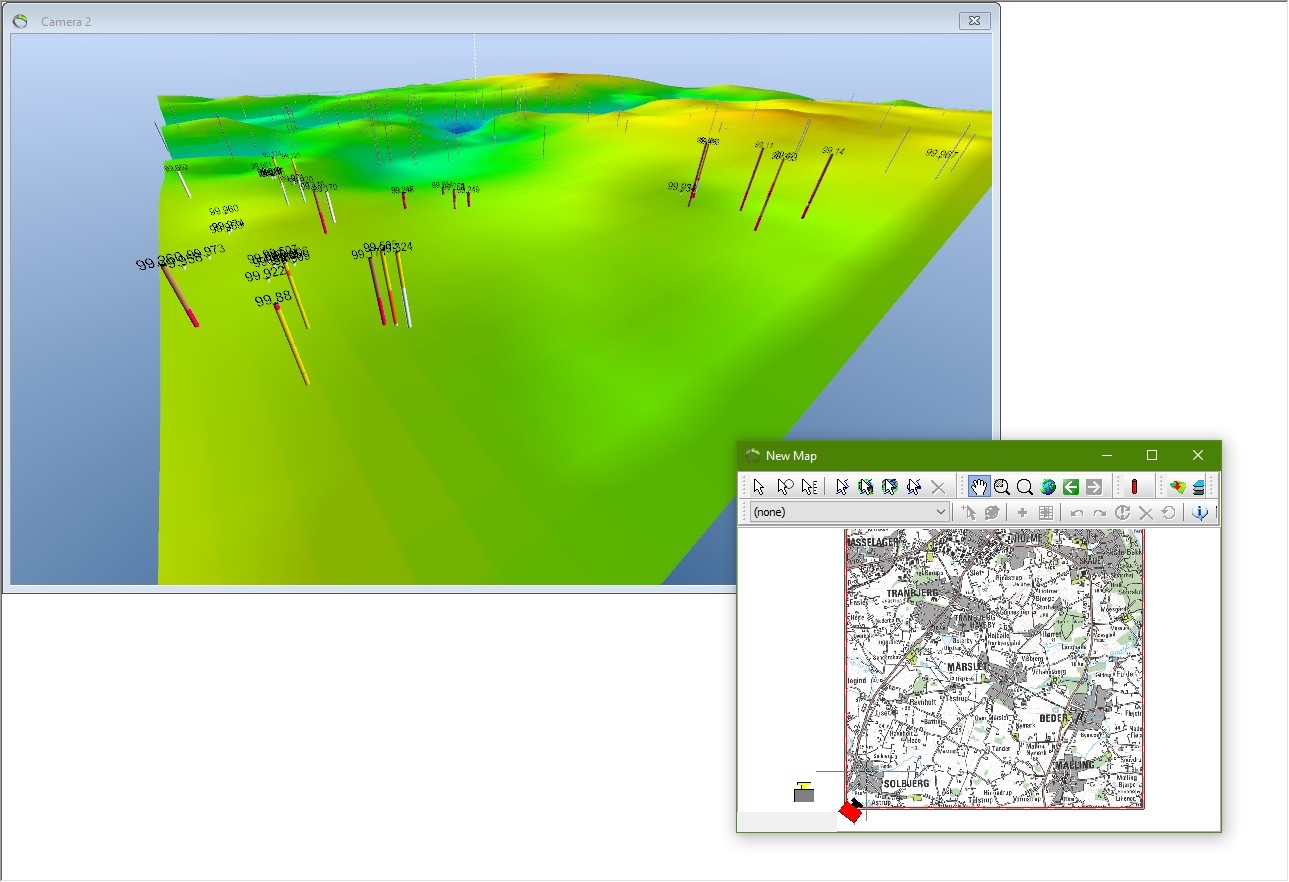Enable the hand pan tool

[x=979, y=487]
